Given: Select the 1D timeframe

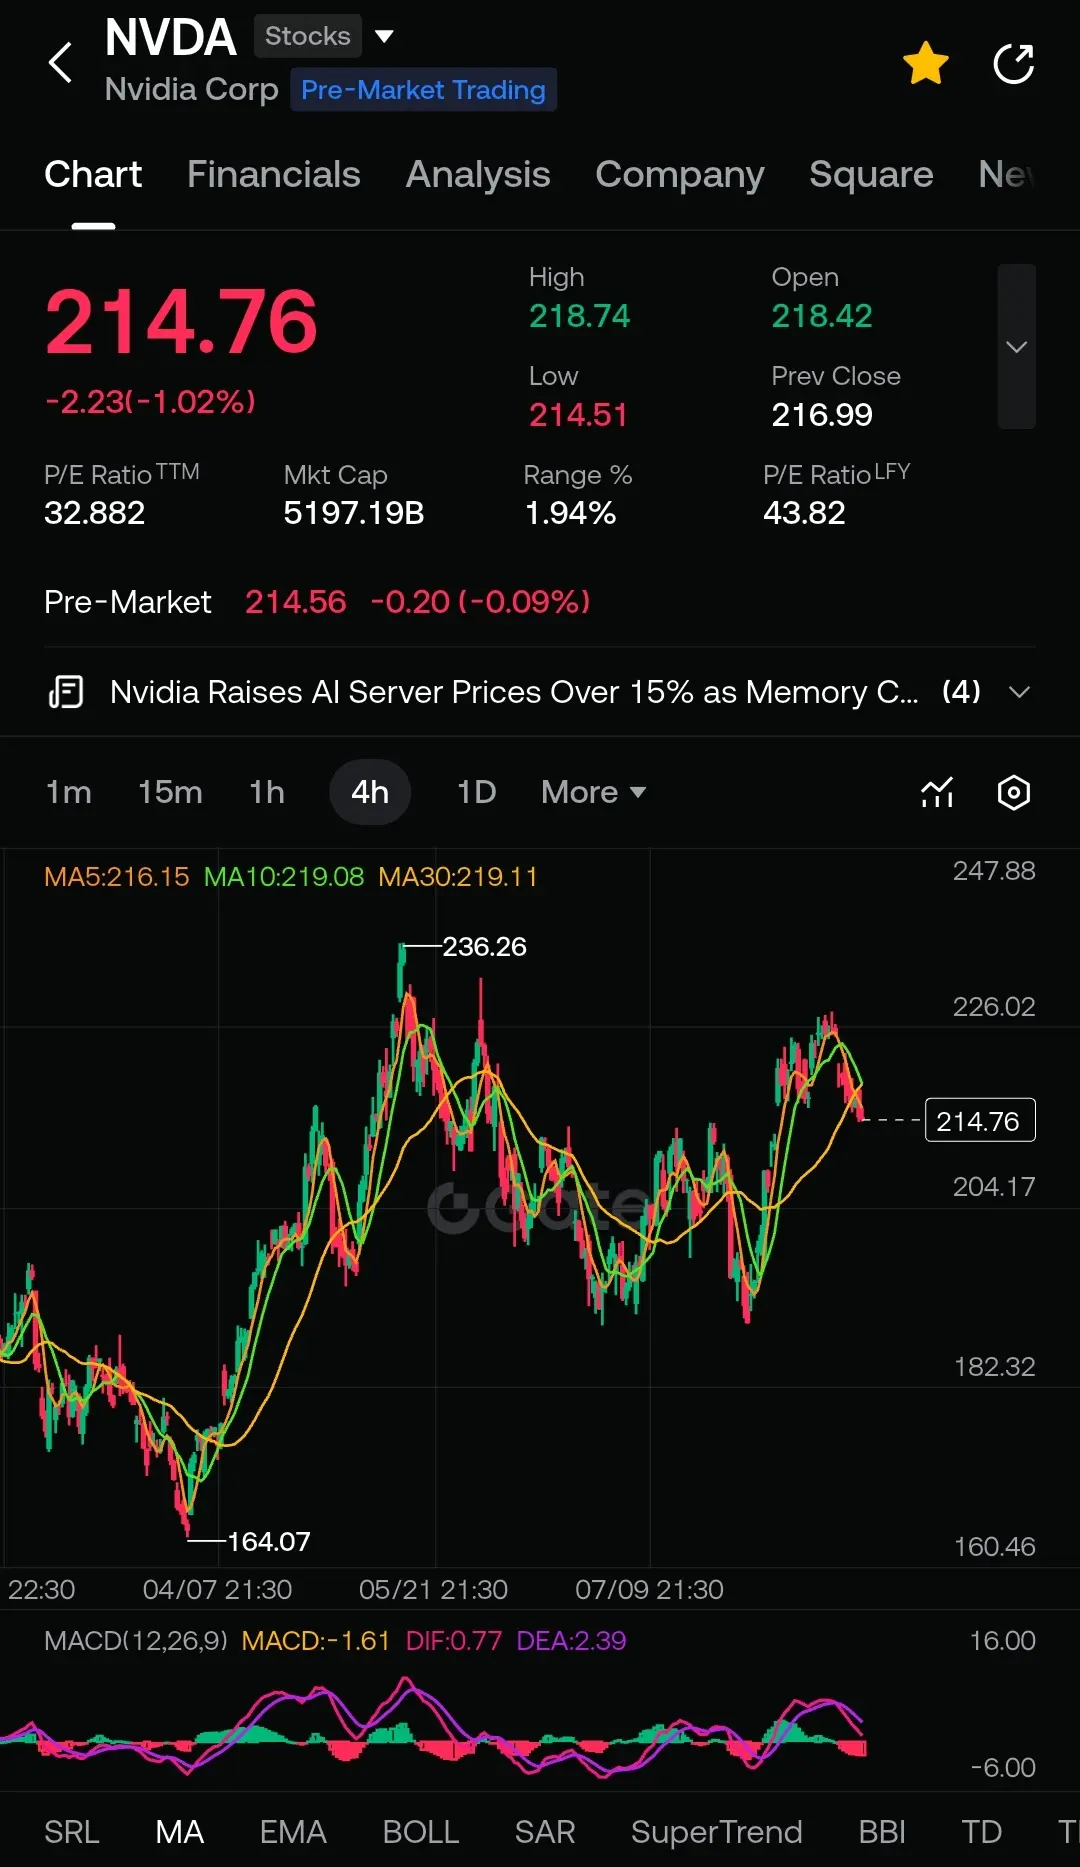Looking at the screenshot, I should [476, 792].
